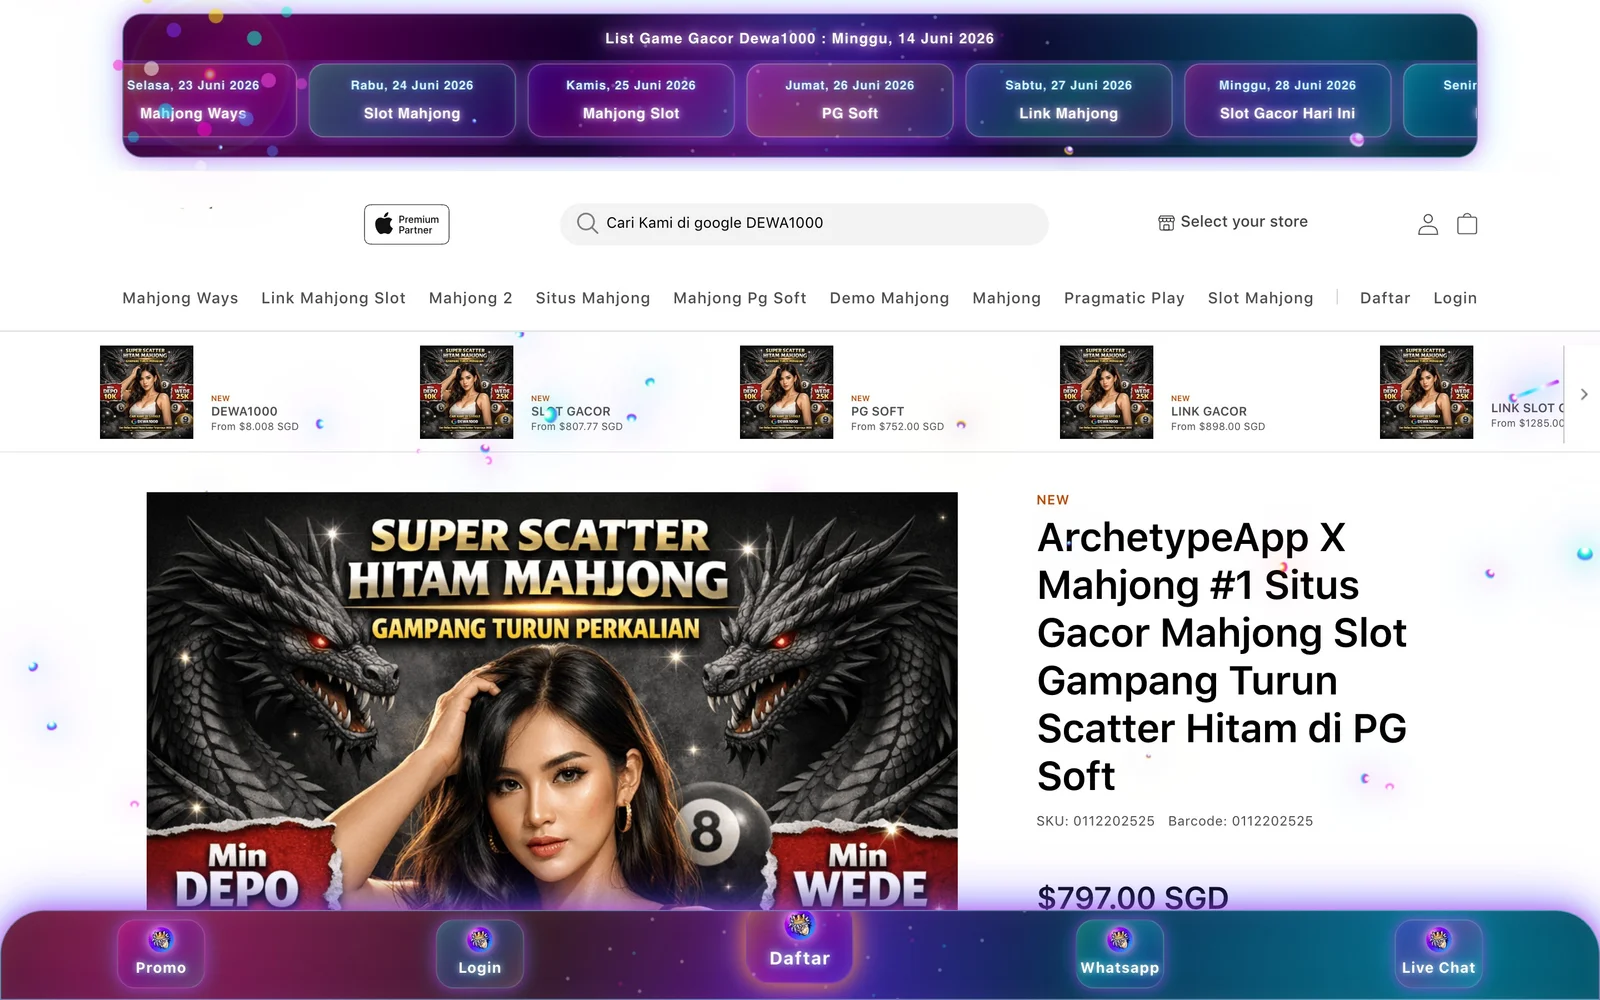Open DEWA1000 product thumbnail
The image size is (1600, 1000).
click(x=146, y=392)
